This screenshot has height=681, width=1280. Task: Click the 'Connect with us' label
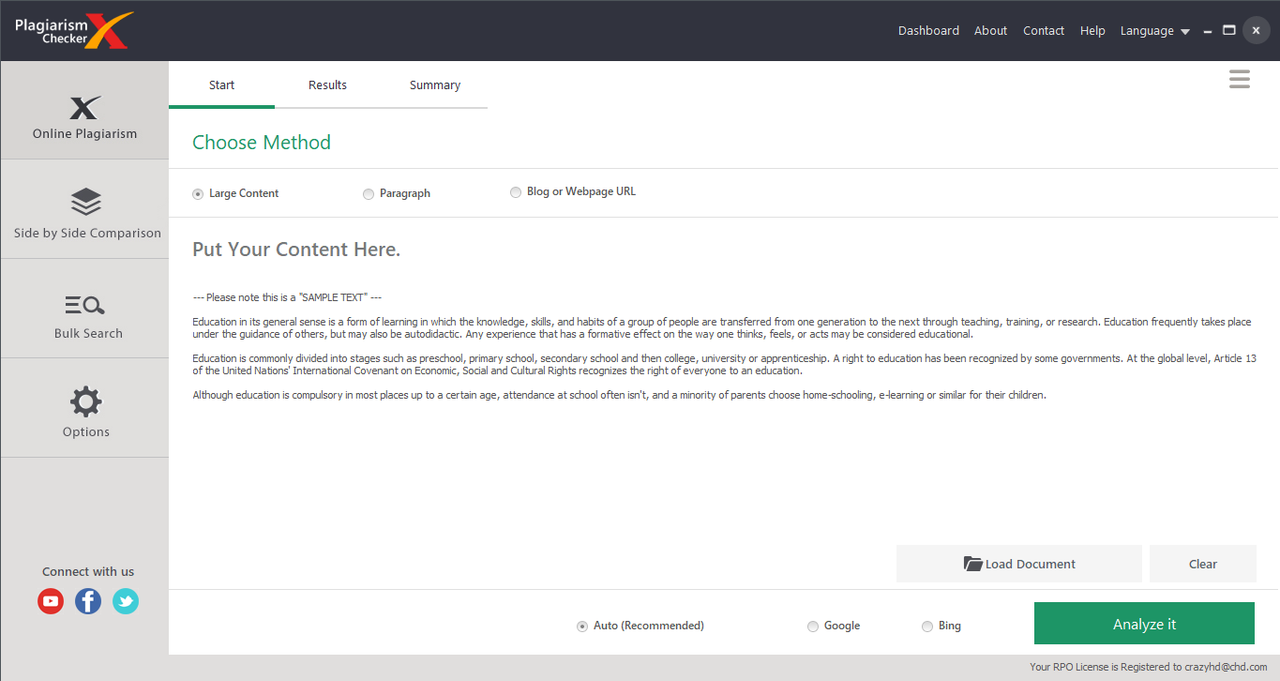pos(88,572)
